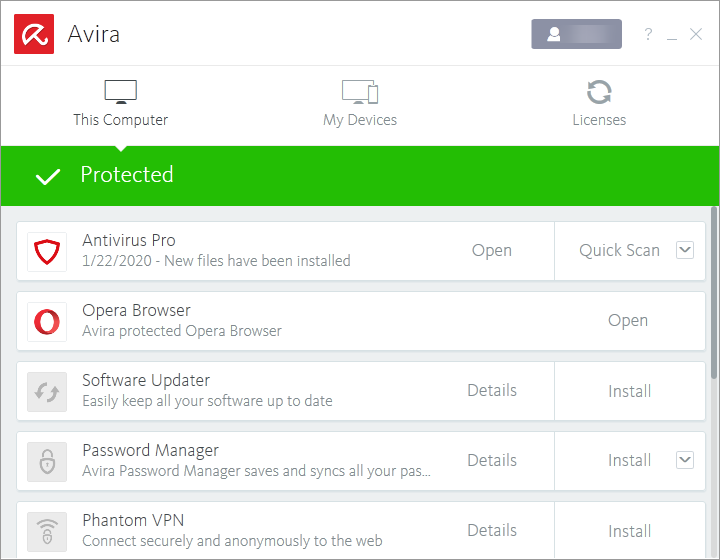Install Phantom VPN
Viewport: 720px width, 560px height.
click(x=630, y=532)
